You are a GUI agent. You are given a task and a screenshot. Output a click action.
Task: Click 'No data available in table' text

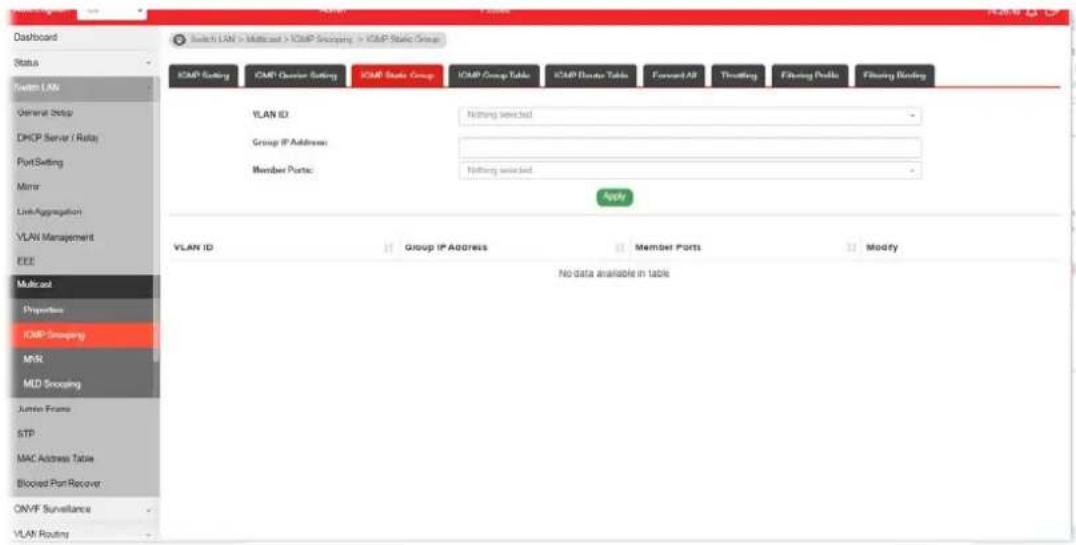pyautogui.click(x=614, y=274)
